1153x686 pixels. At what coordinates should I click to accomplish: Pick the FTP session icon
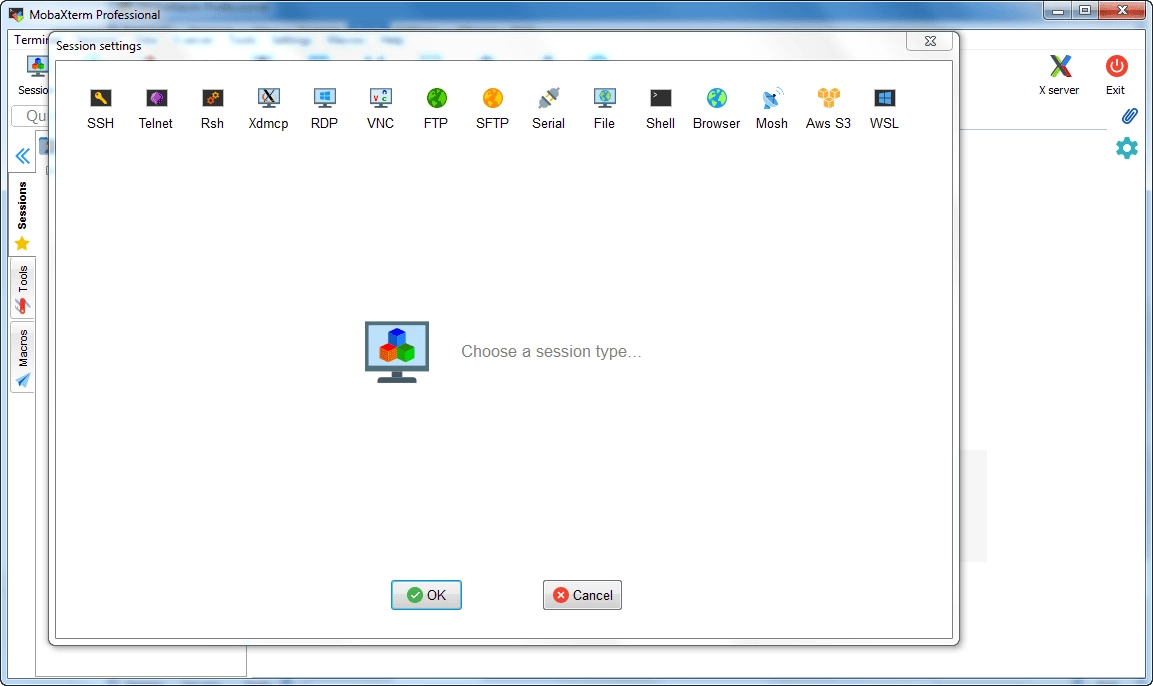pyautogui.click(x=436, y=109)
